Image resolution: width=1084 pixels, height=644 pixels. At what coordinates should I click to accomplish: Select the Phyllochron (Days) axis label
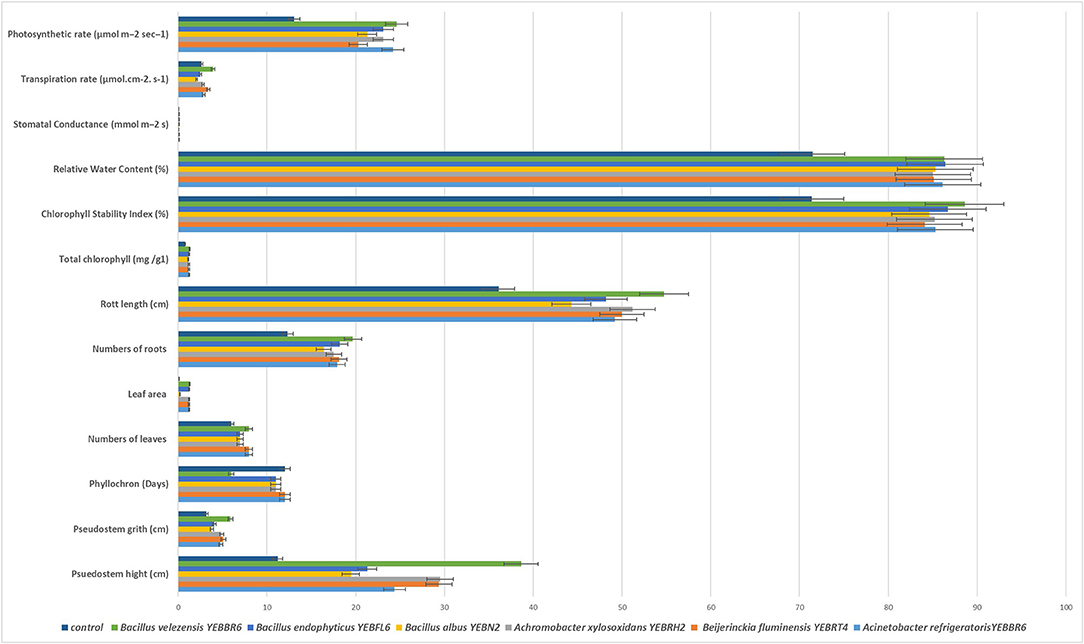tap(130, 484)
